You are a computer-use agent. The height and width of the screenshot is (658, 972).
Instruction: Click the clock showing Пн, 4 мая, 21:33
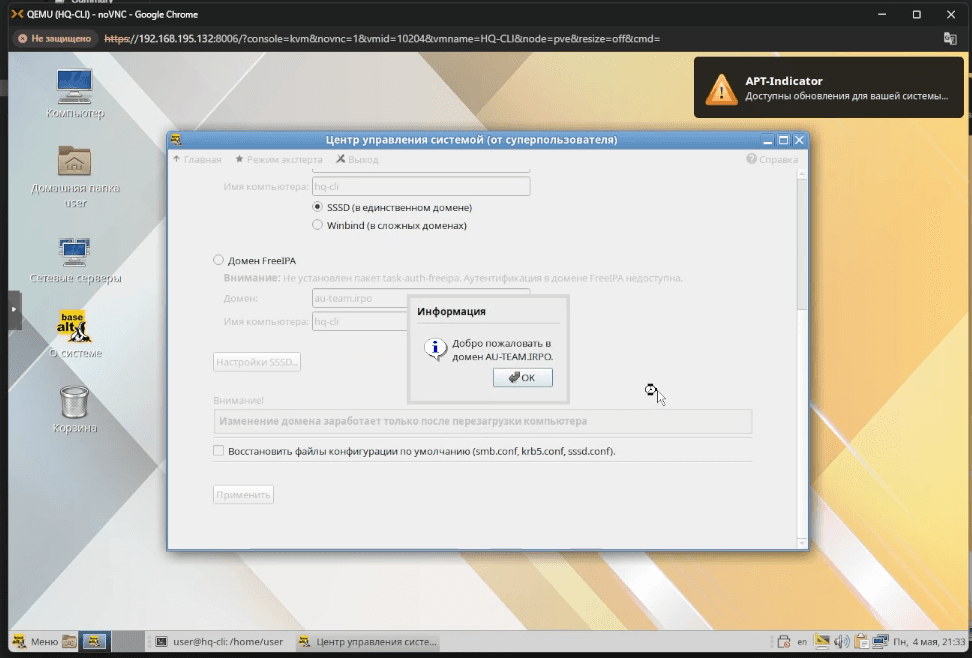929,642
